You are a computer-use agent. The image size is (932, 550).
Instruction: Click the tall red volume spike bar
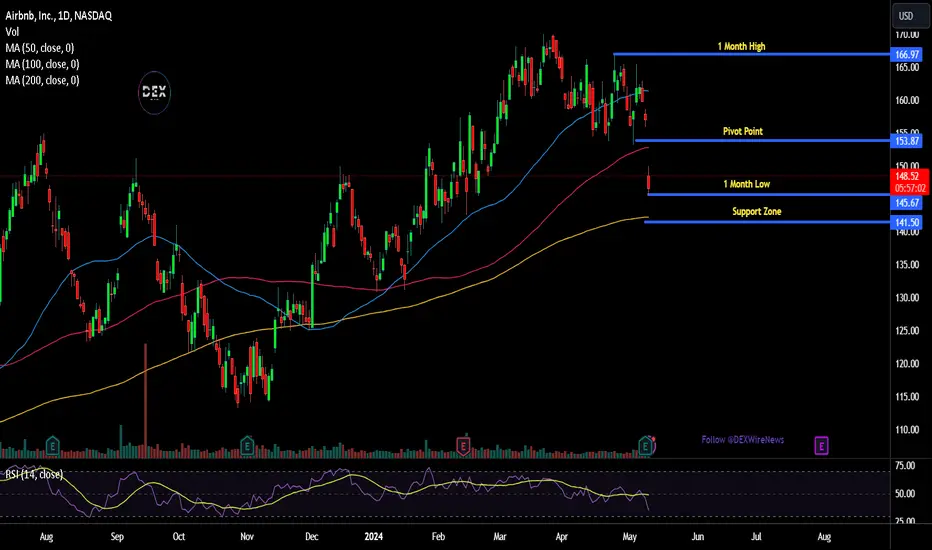pos(145,400)
